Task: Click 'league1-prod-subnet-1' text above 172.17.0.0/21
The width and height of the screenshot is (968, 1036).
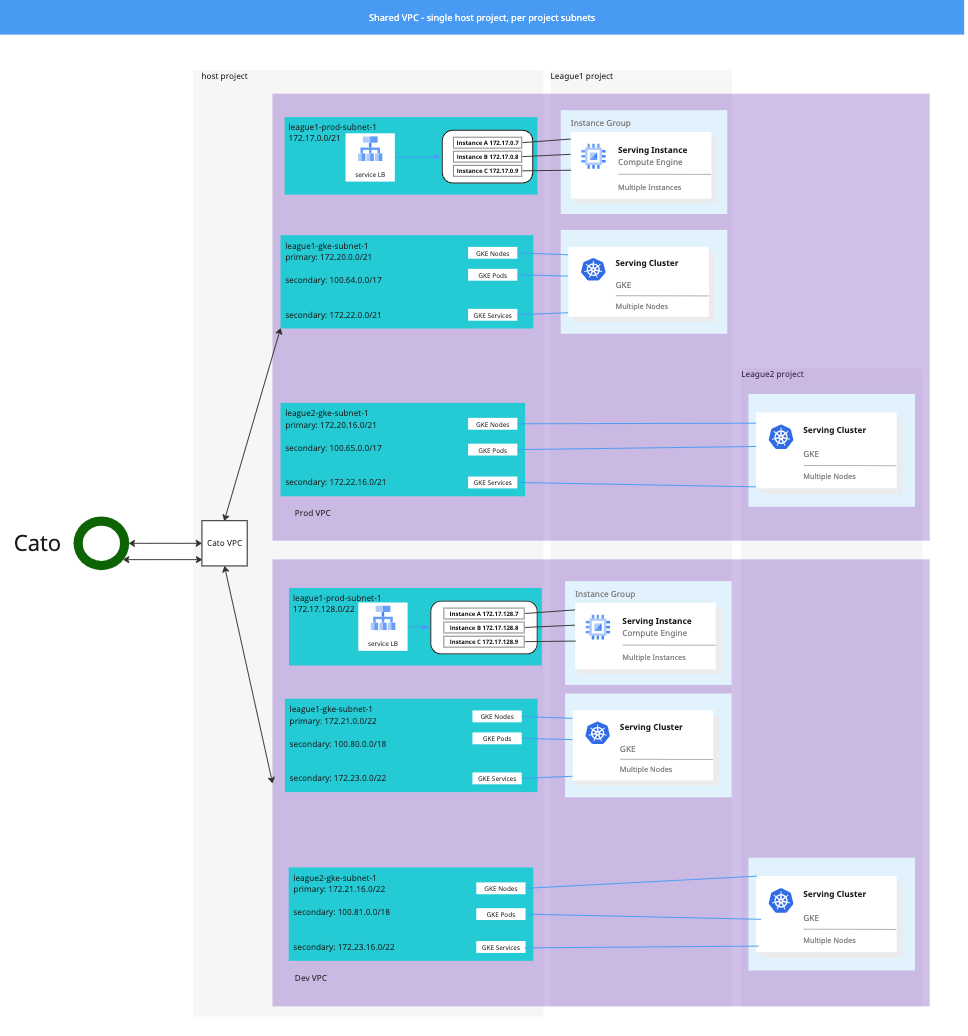Action: 334,128
